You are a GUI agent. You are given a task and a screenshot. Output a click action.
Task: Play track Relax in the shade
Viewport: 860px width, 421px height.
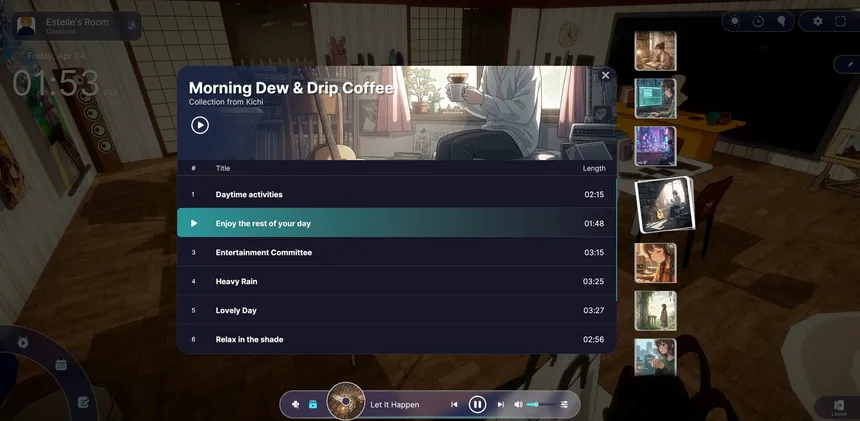pos(397,339)
